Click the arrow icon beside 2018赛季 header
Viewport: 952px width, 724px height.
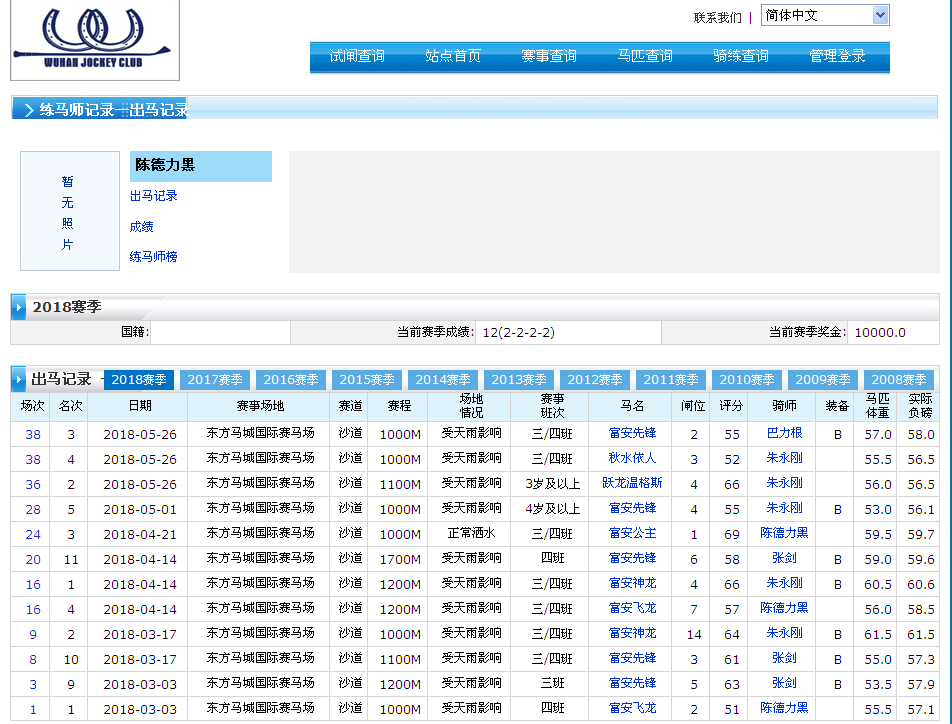(x=19, y=307)
